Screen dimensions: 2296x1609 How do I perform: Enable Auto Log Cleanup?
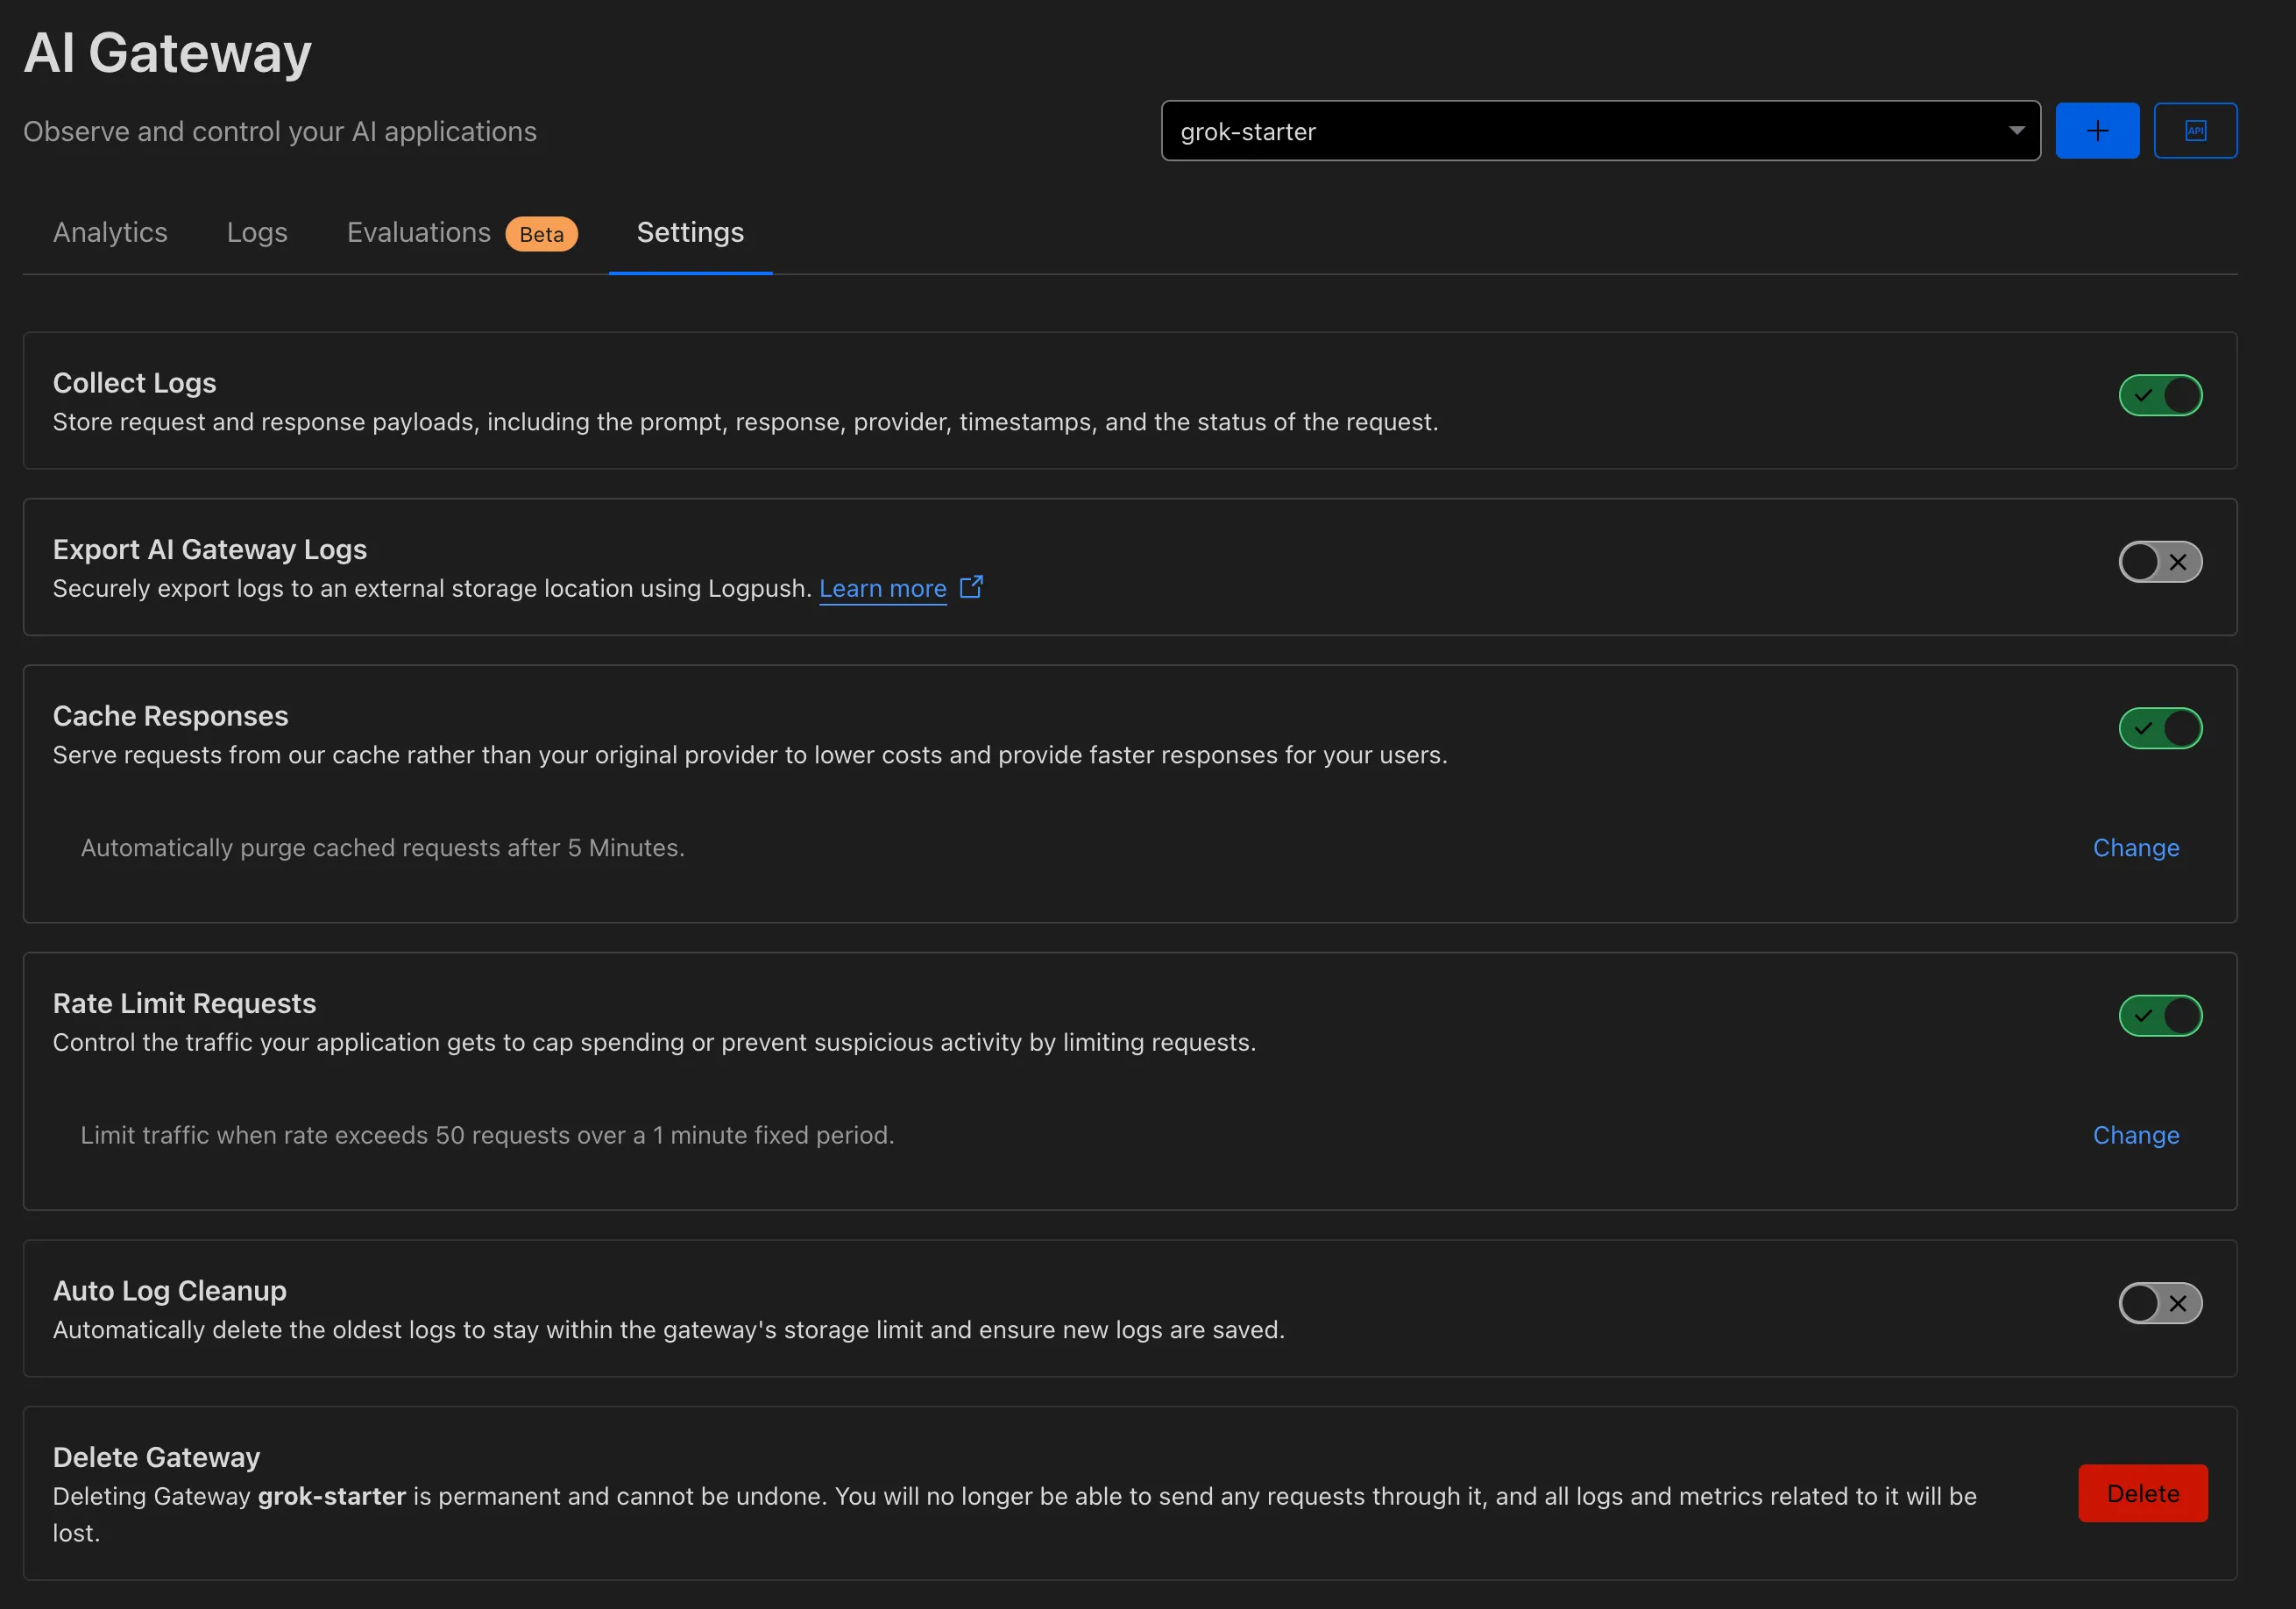(x=2160, y=1303)
